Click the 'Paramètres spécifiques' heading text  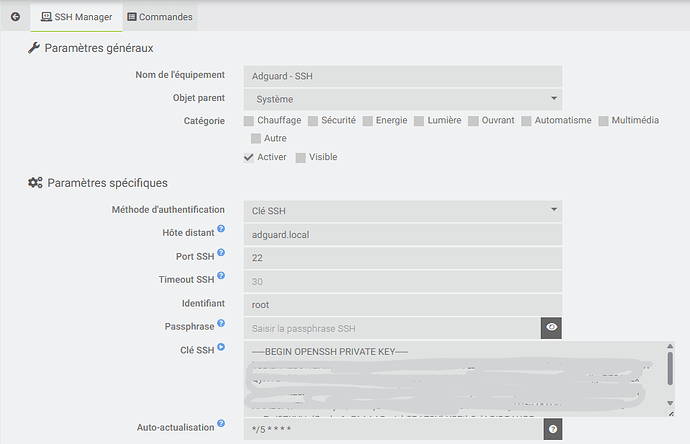click(x=107, y=183)
